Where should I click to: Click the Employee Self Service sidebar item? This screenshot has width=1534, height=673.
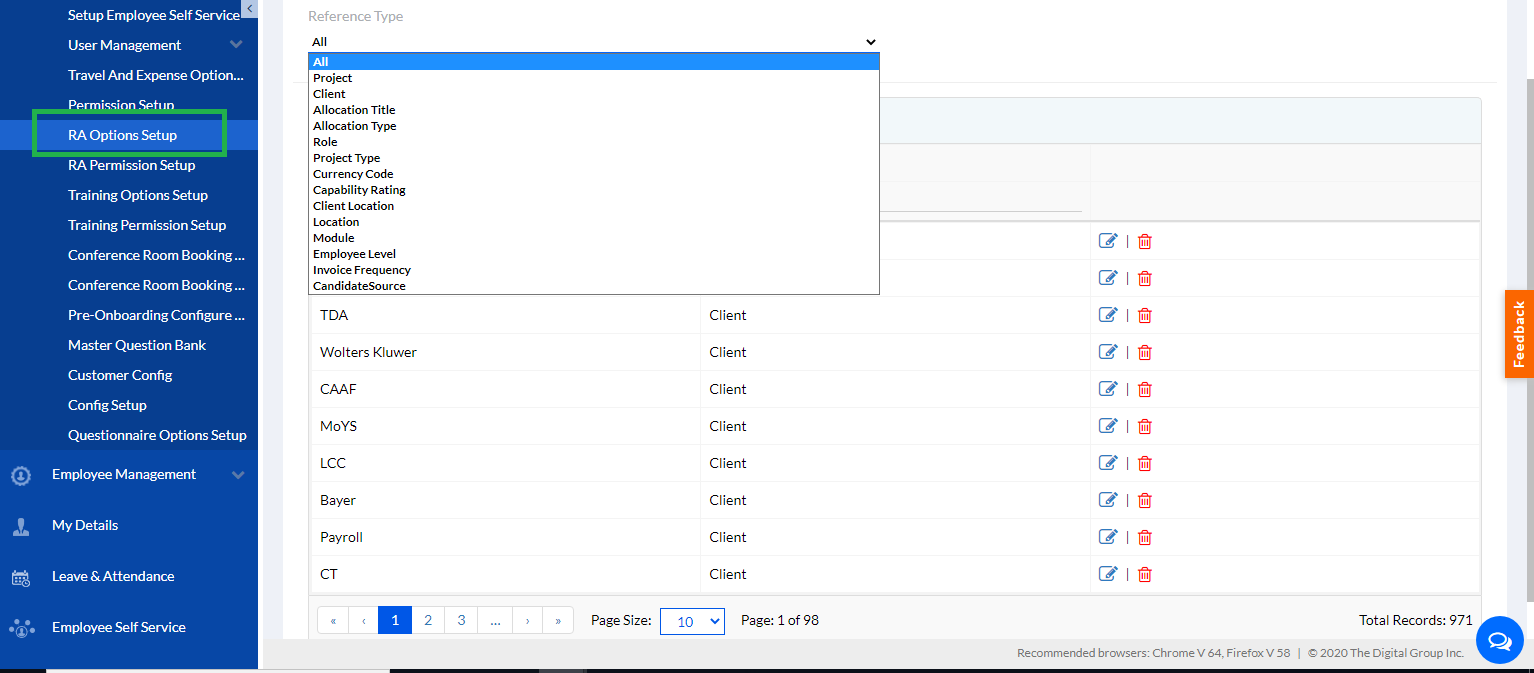[119, 627]
